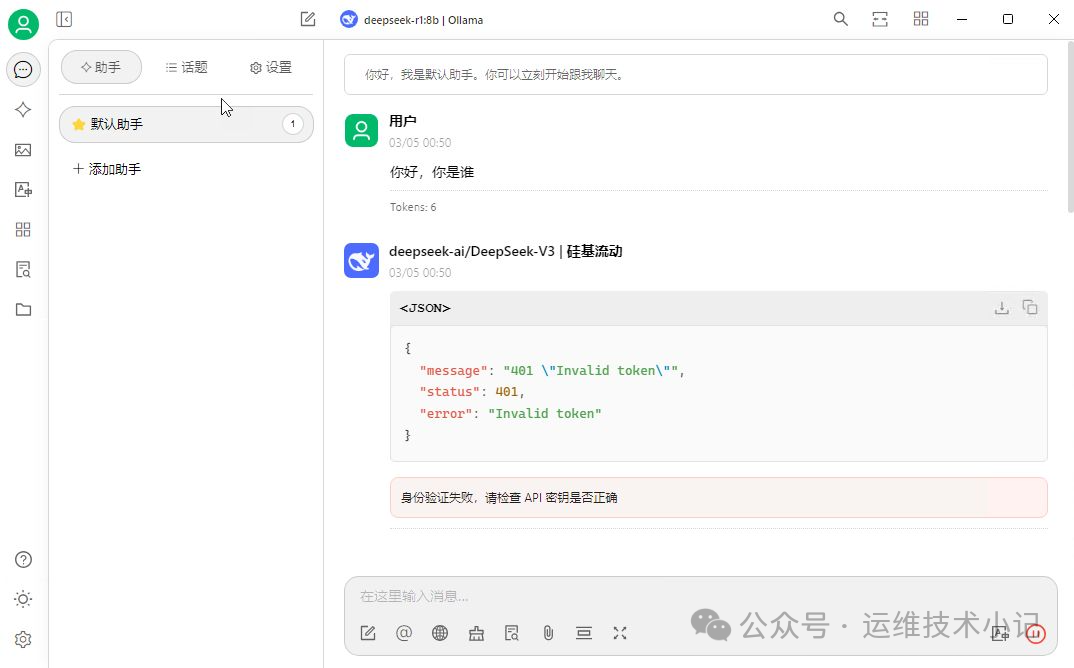Open the help documentation icon
This screenshot has height=668, width=1074.
[23, 560]
